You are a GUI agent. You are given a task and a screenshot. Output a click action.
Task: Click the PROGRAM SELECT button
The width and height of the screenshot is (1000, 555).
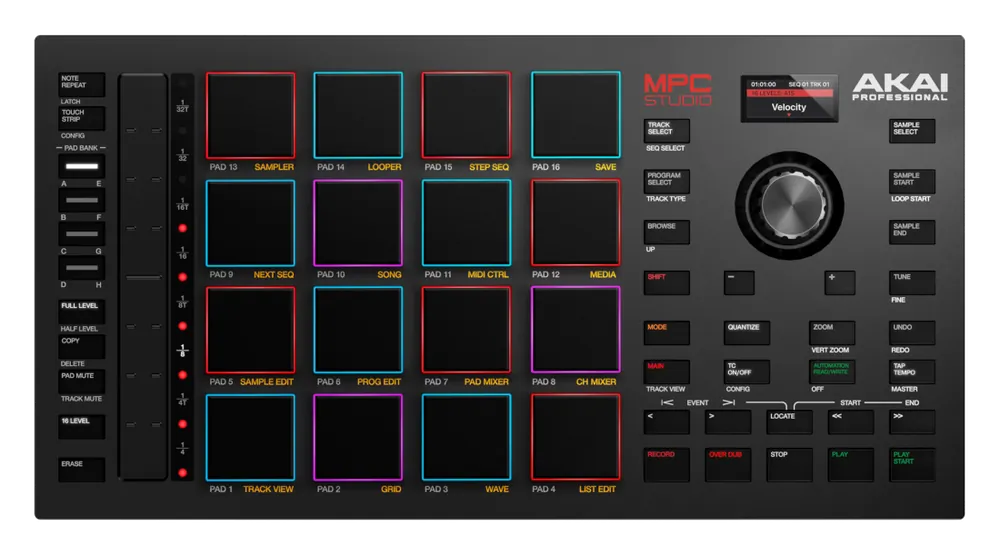pos(666,182)
